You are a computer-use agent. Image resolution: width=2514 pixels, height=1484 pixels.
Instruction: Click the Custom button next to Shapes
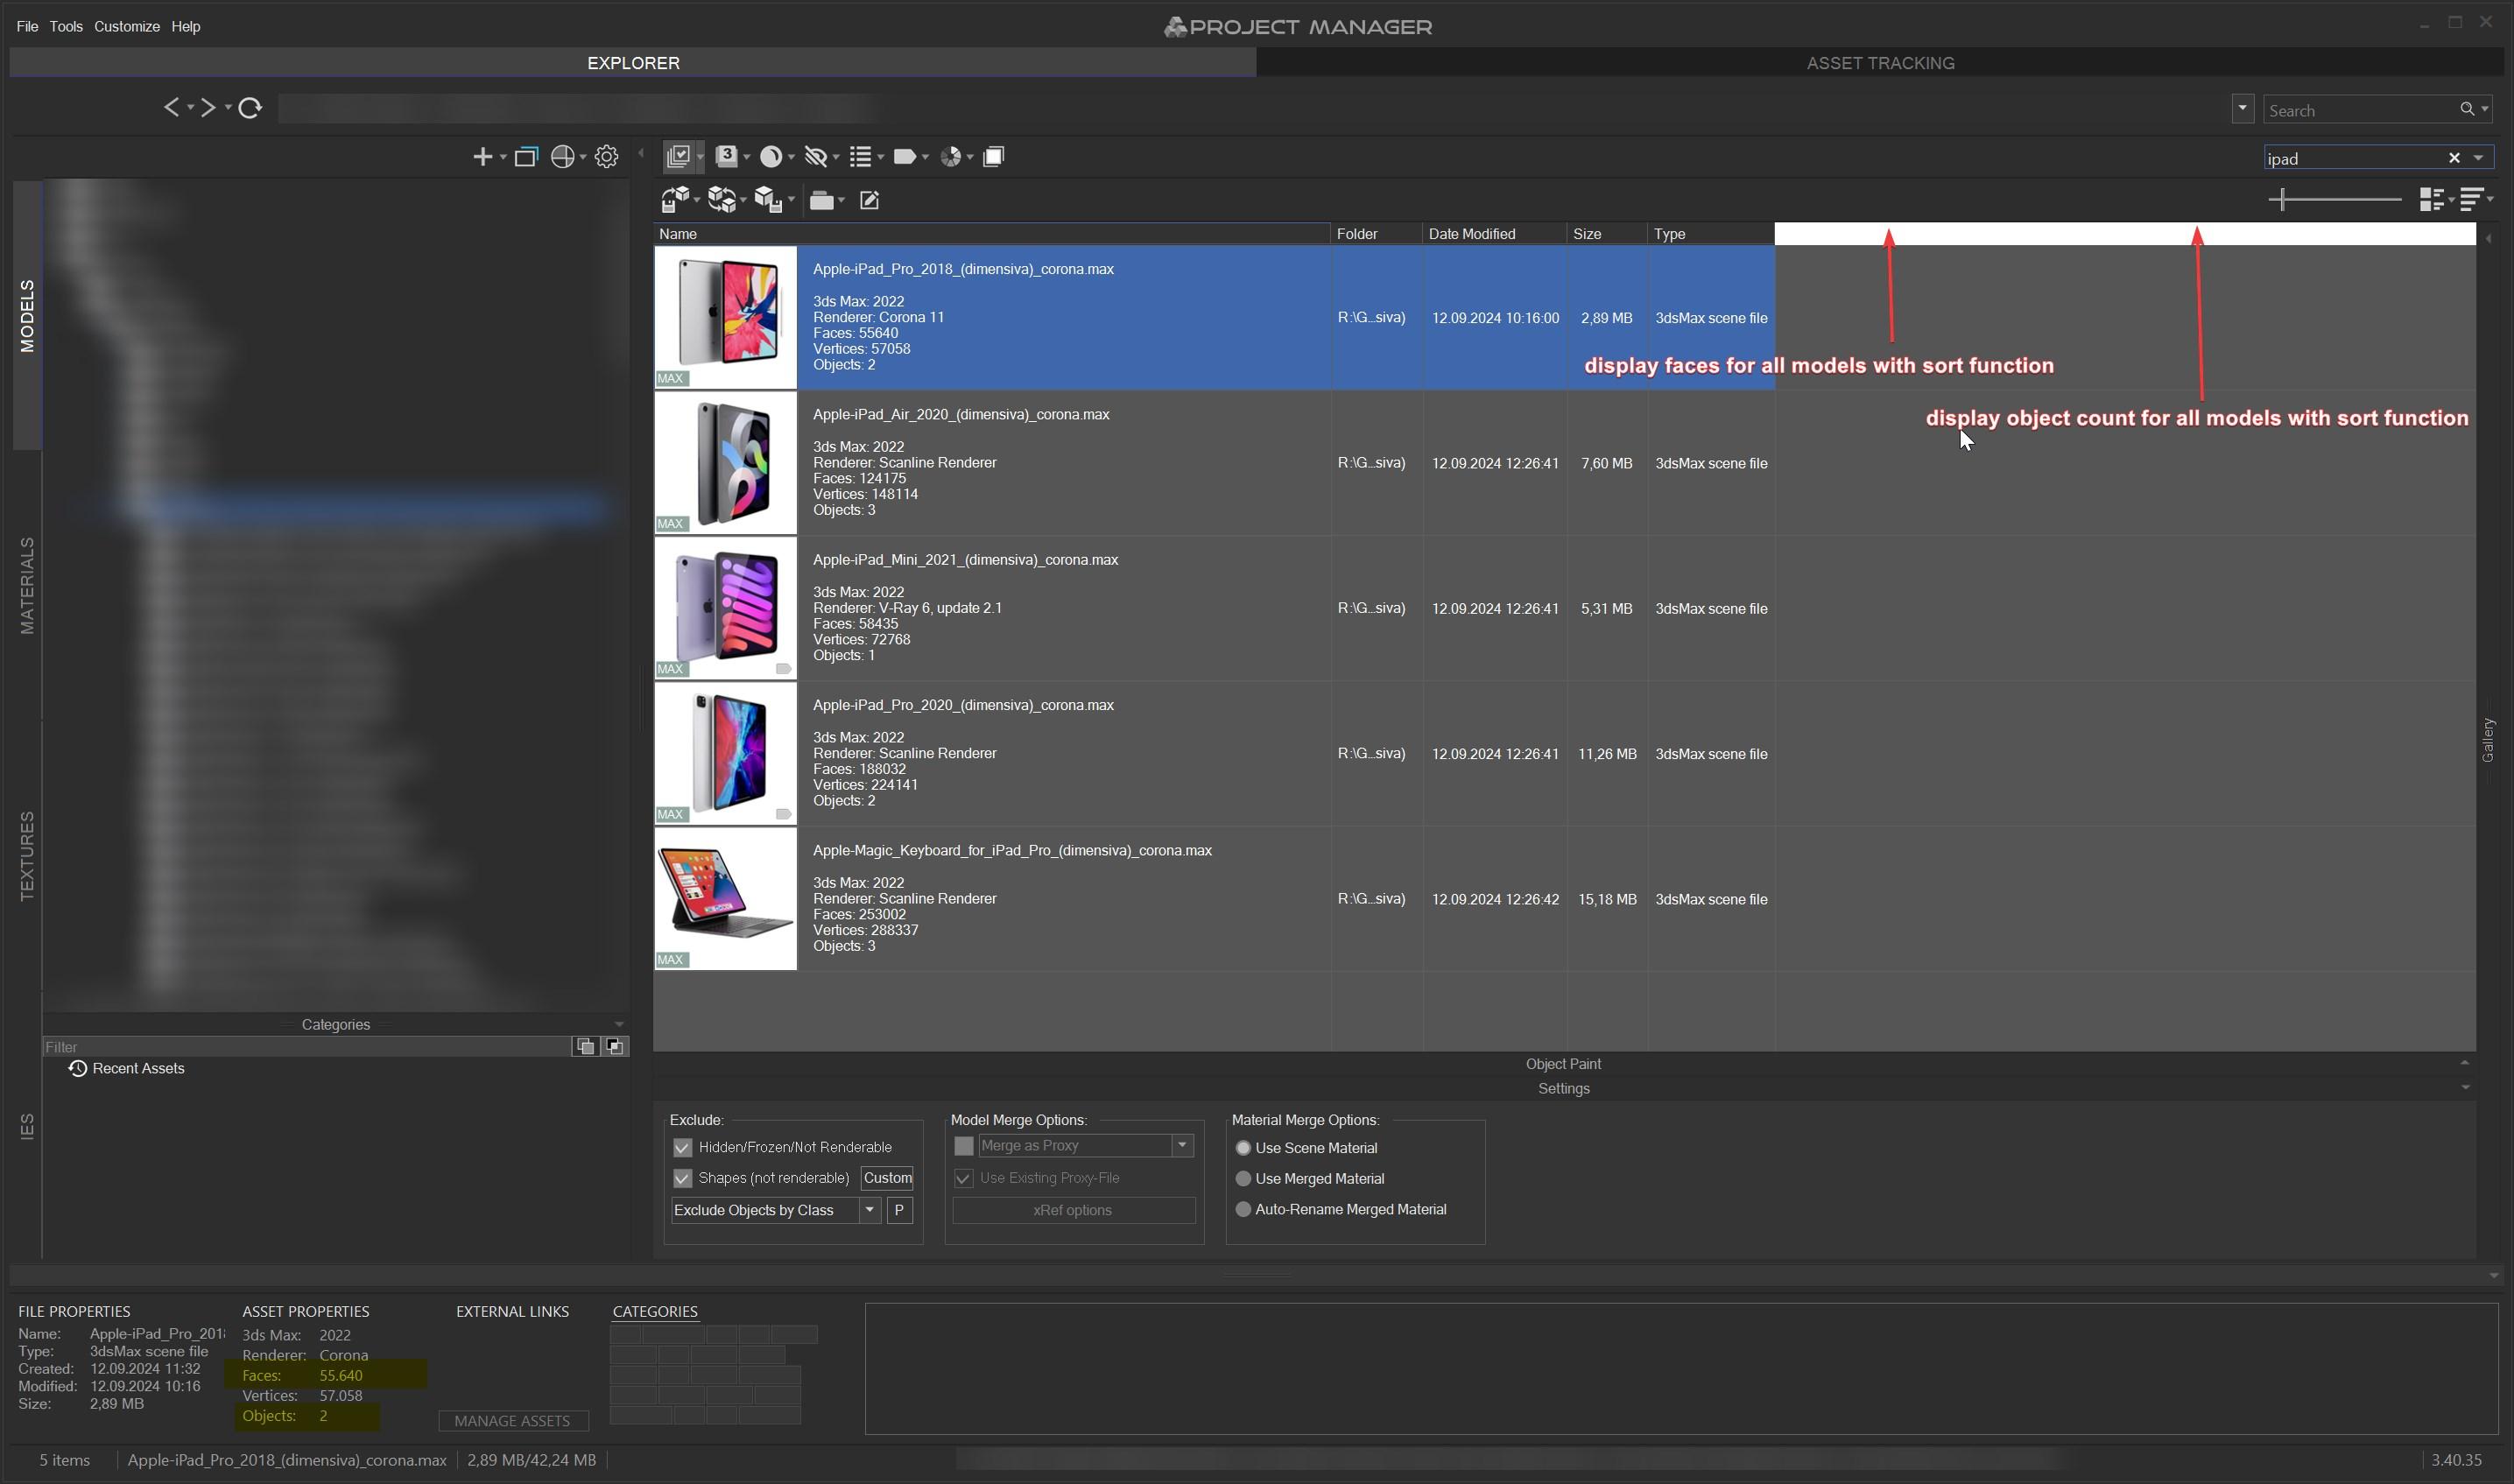point(887,1178)
